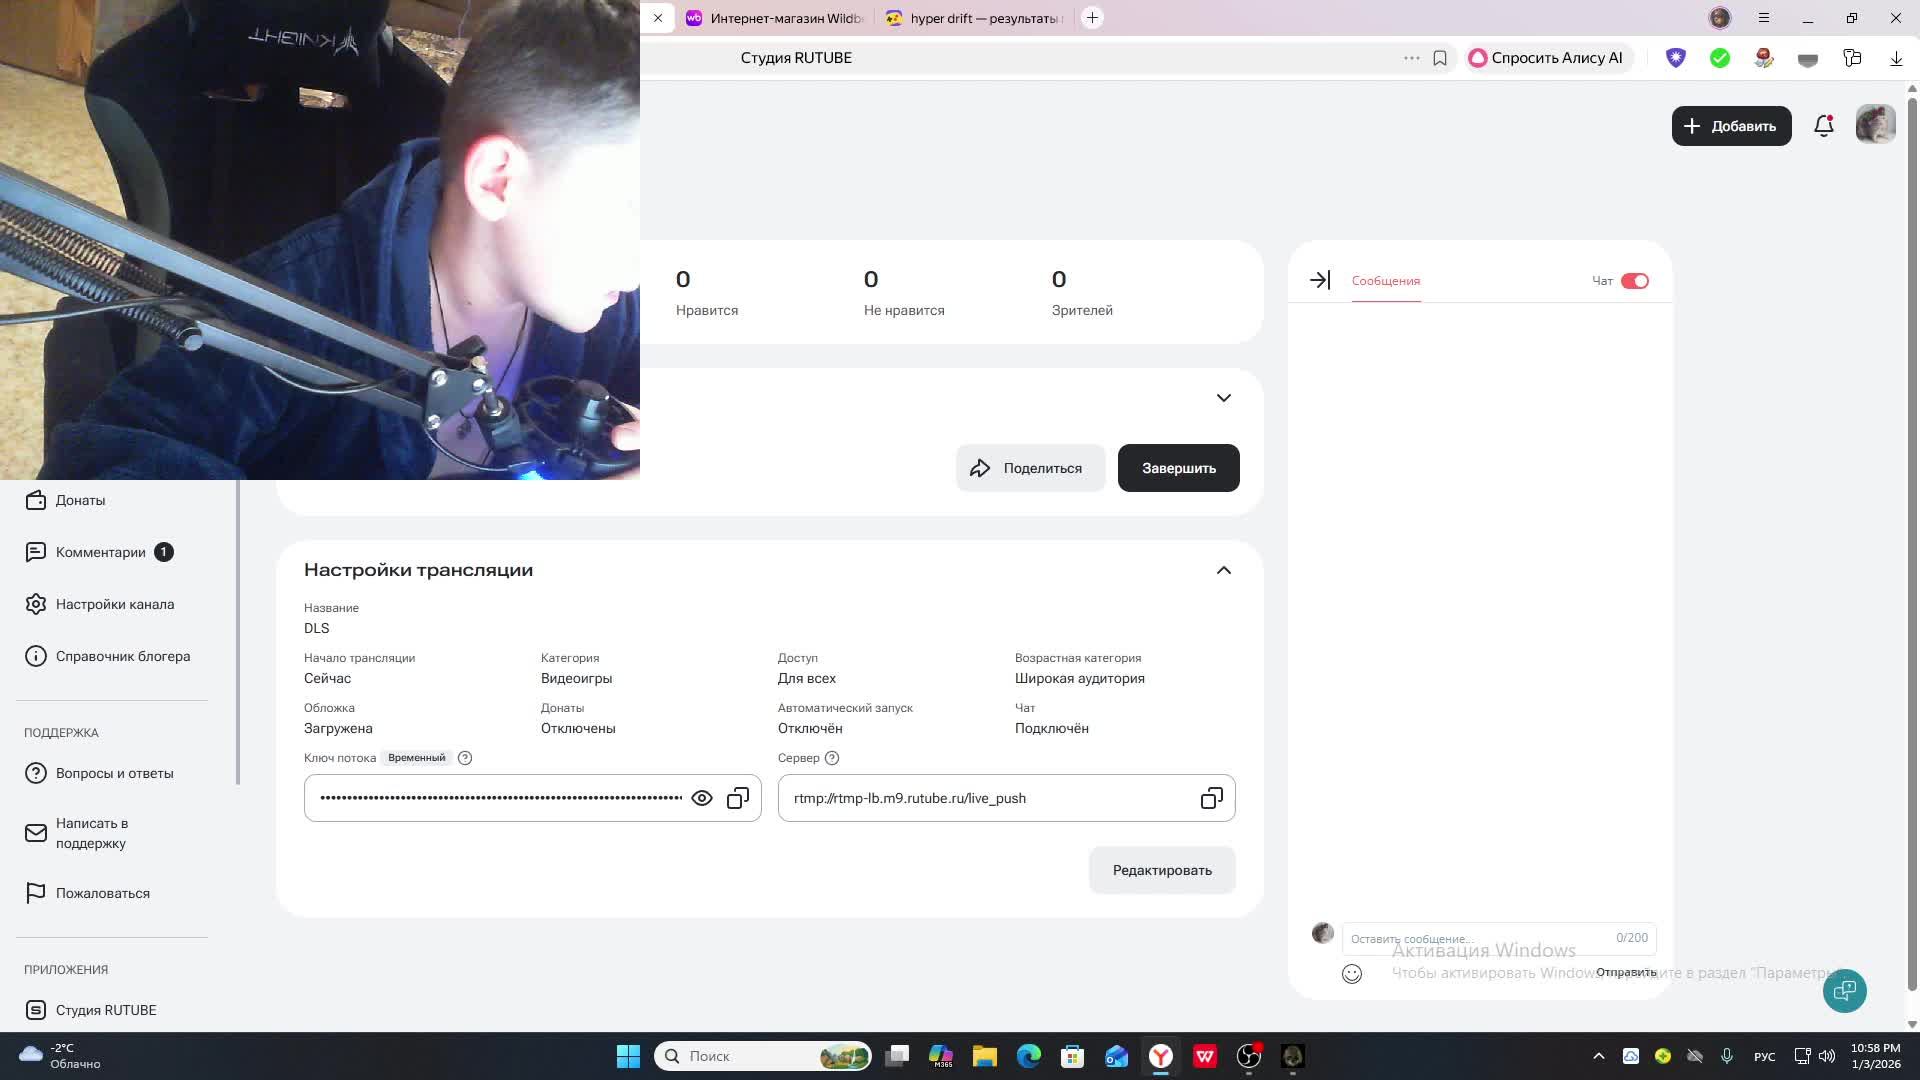Click the Редактировать button

(1161, 870)
